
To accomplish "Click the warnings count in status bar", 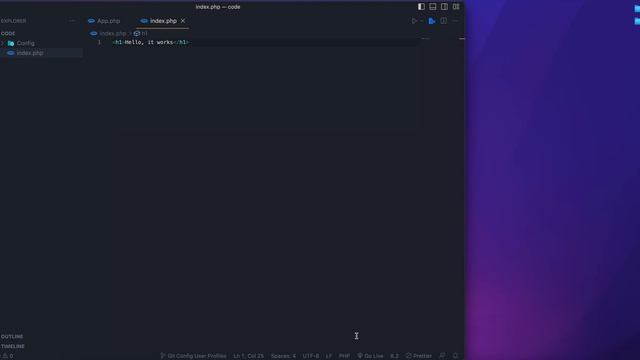I will [x=8, y=356].
